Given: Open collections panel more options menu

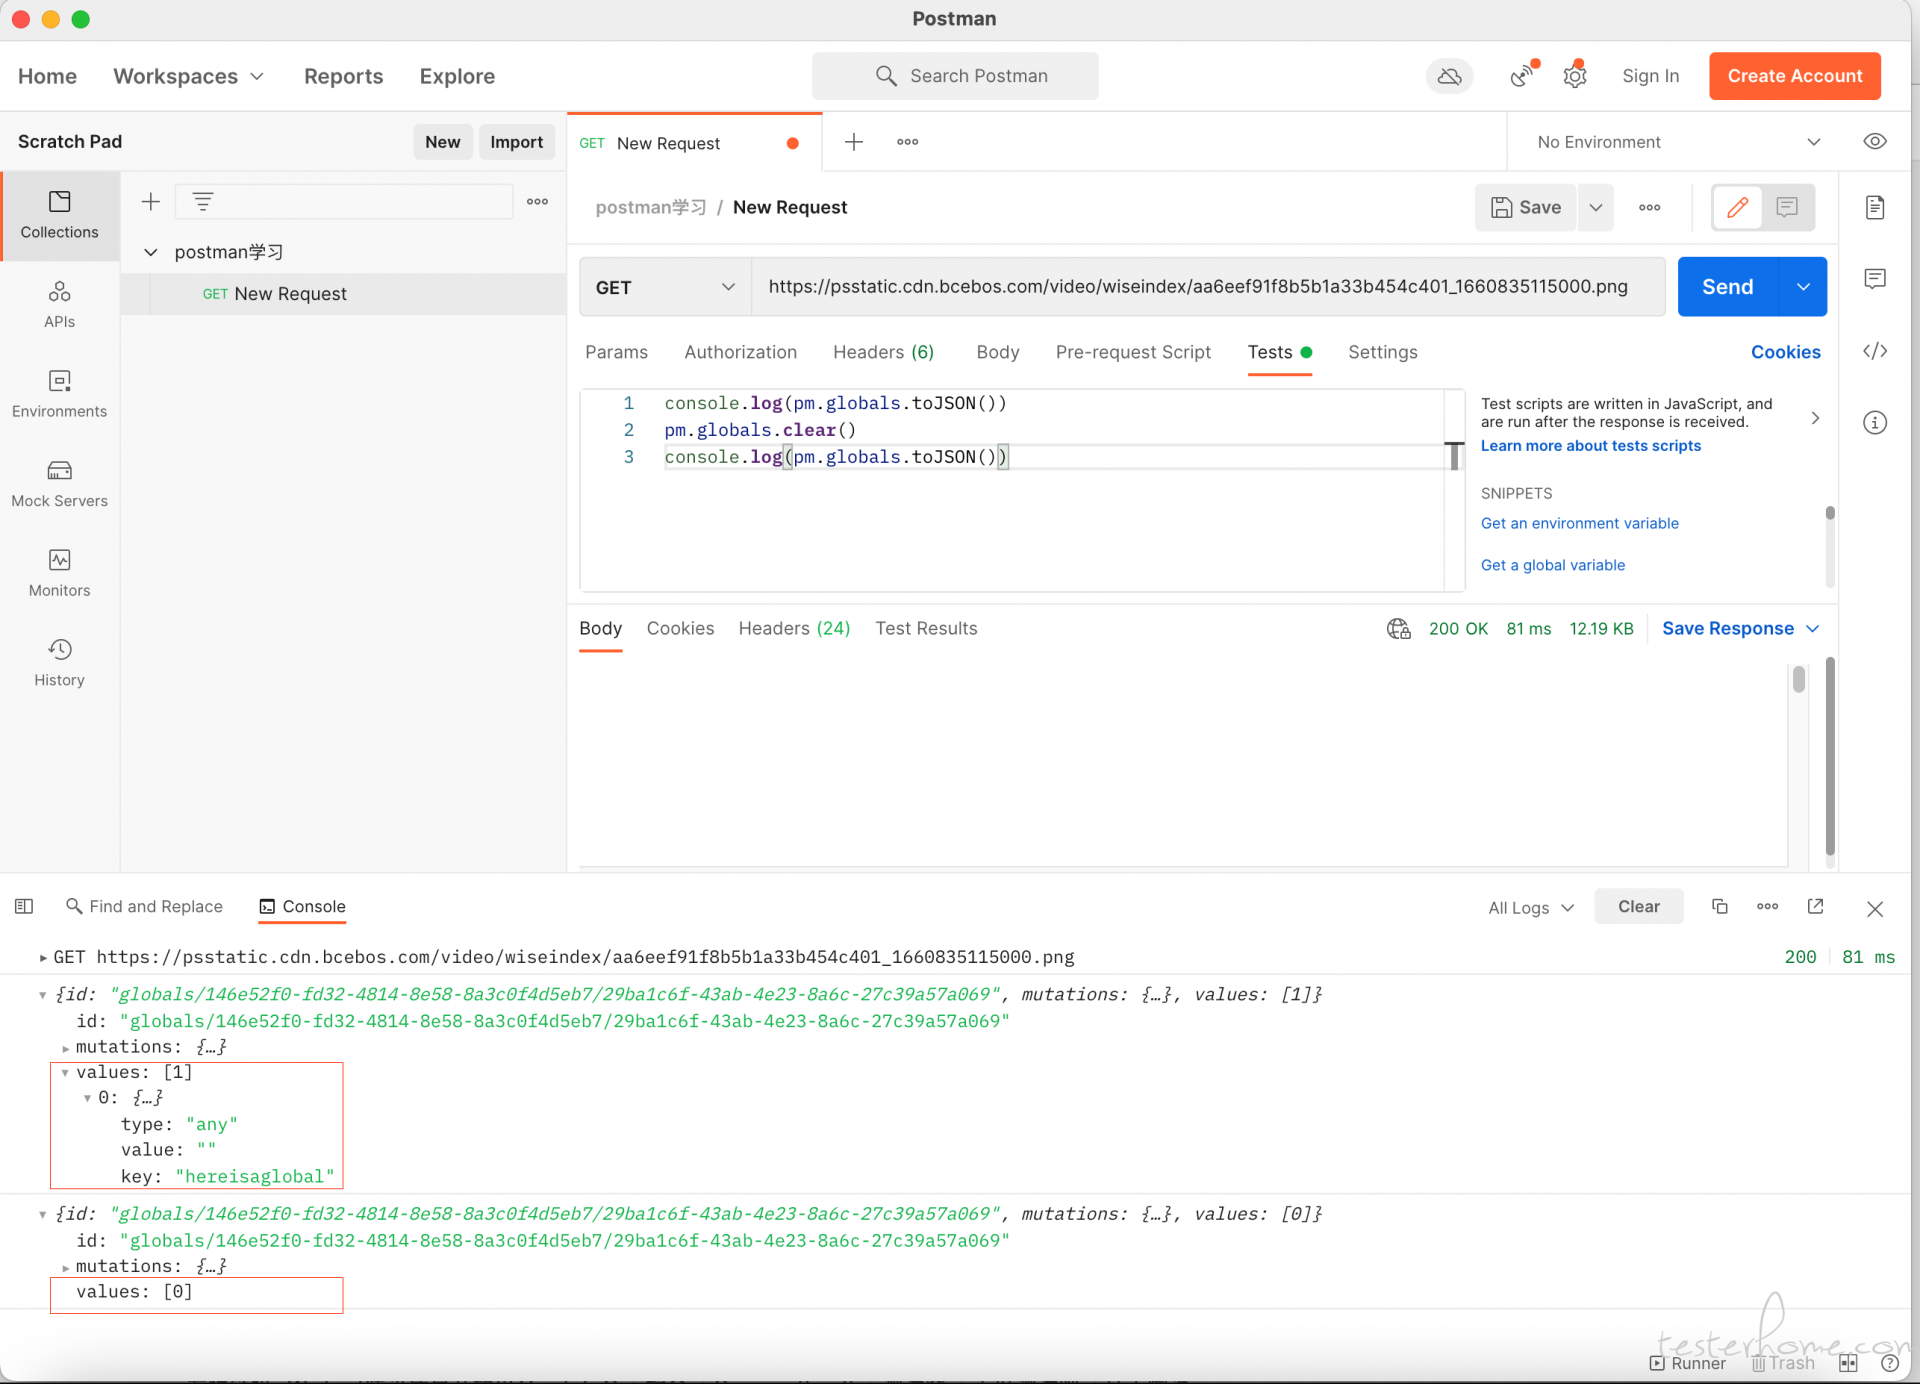Looking at the screenshot, I should click(538, 202).
